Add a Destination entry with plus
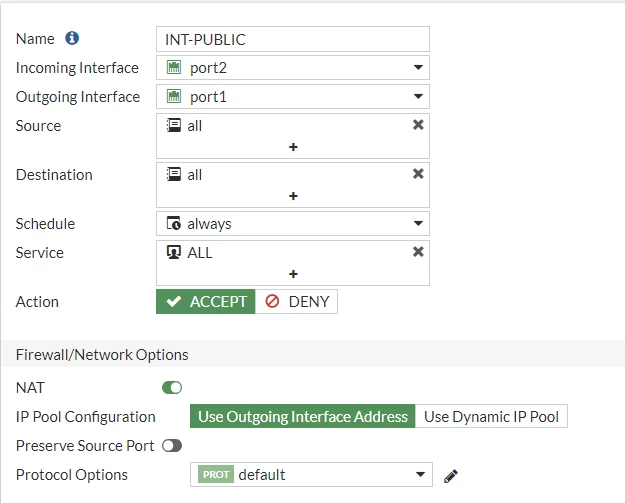This screenshot has height=503, width=625. 293,196
